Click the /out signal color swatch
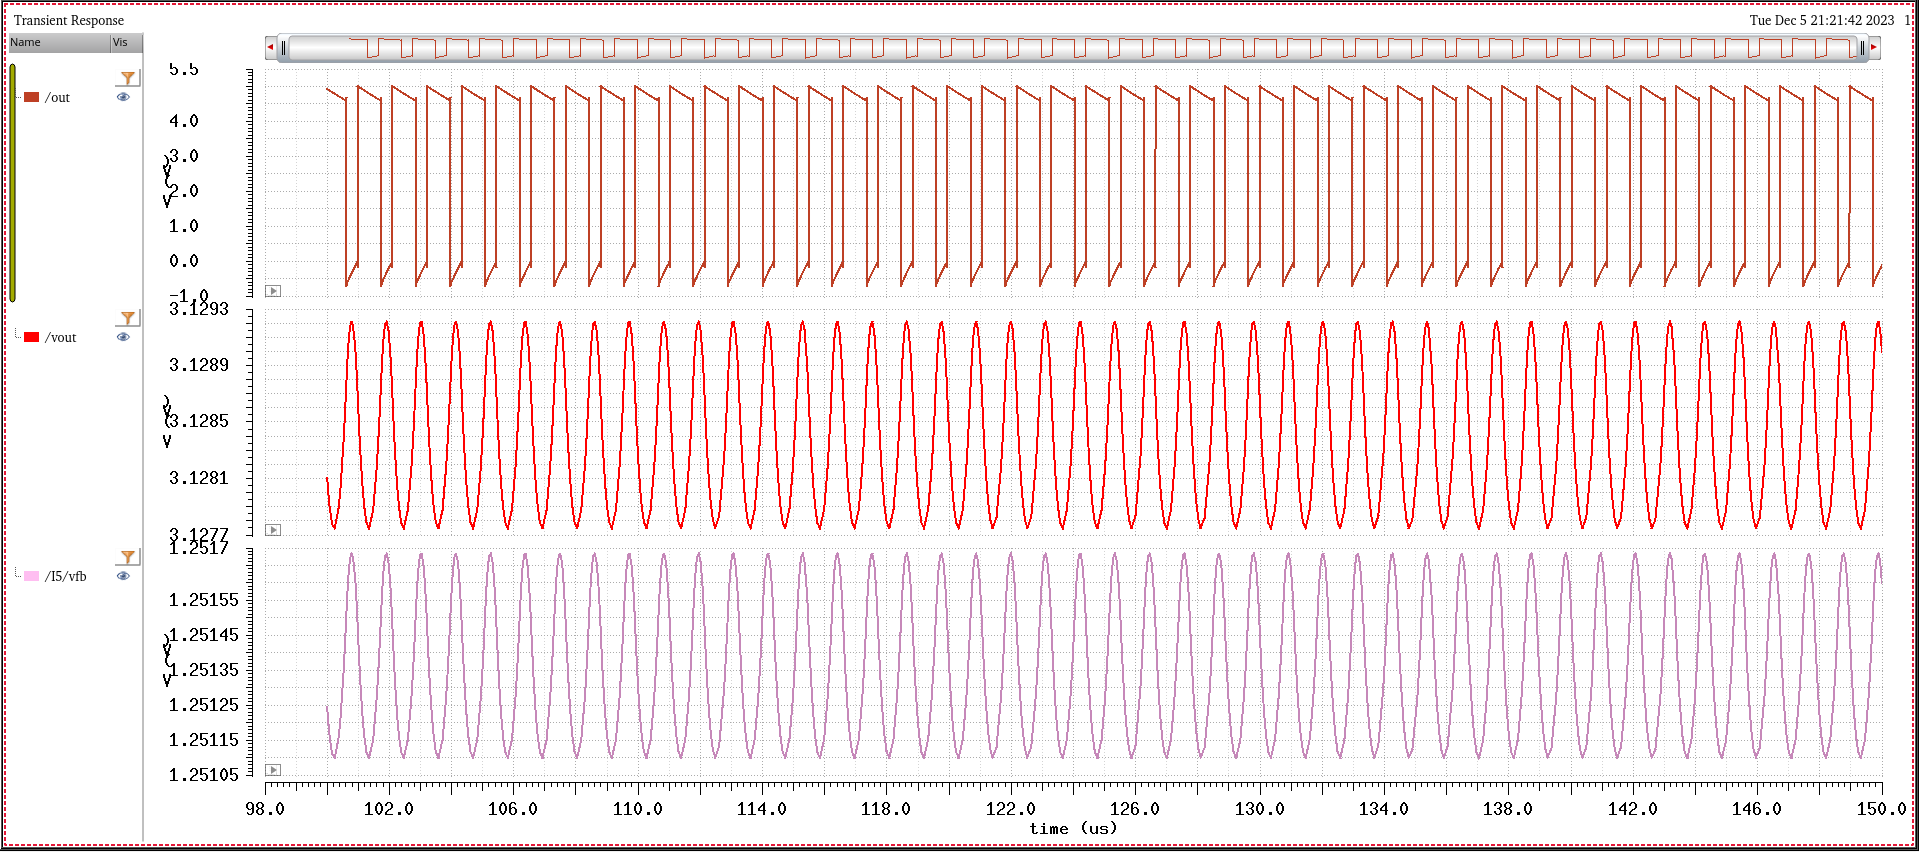 coord(31,97)
